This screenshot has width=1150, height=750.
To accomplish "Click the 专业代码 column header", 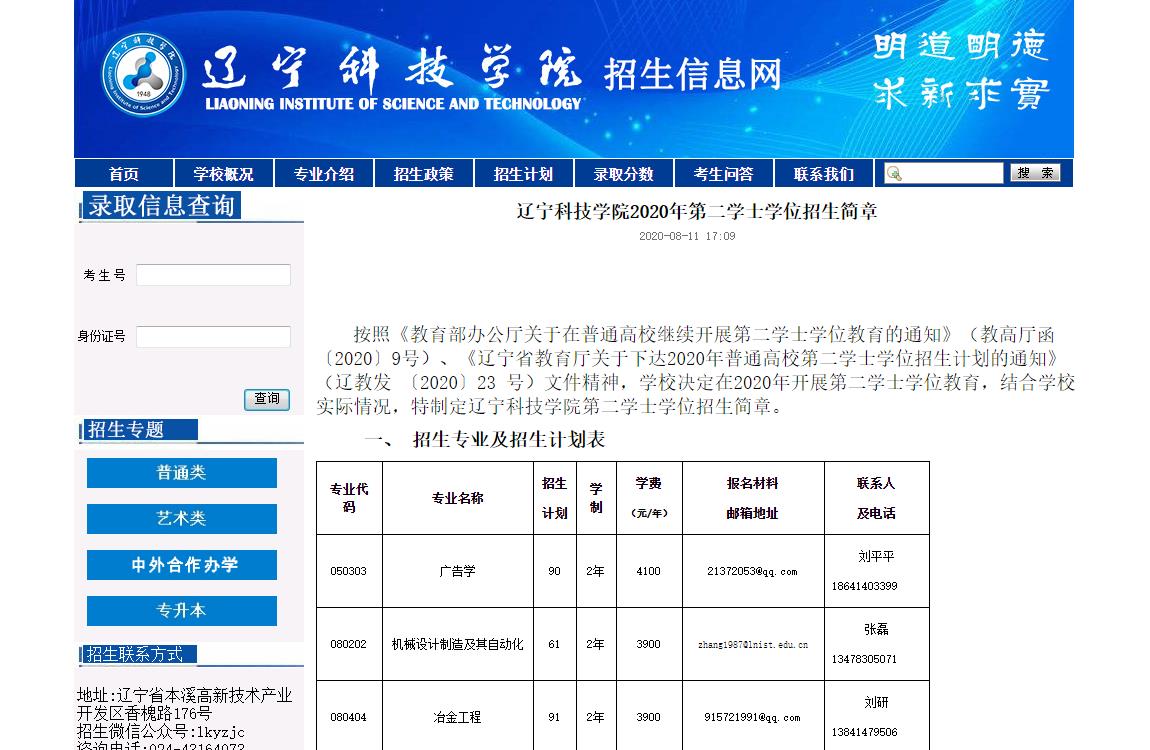I will pyautogui.click(x=349, y=498).
